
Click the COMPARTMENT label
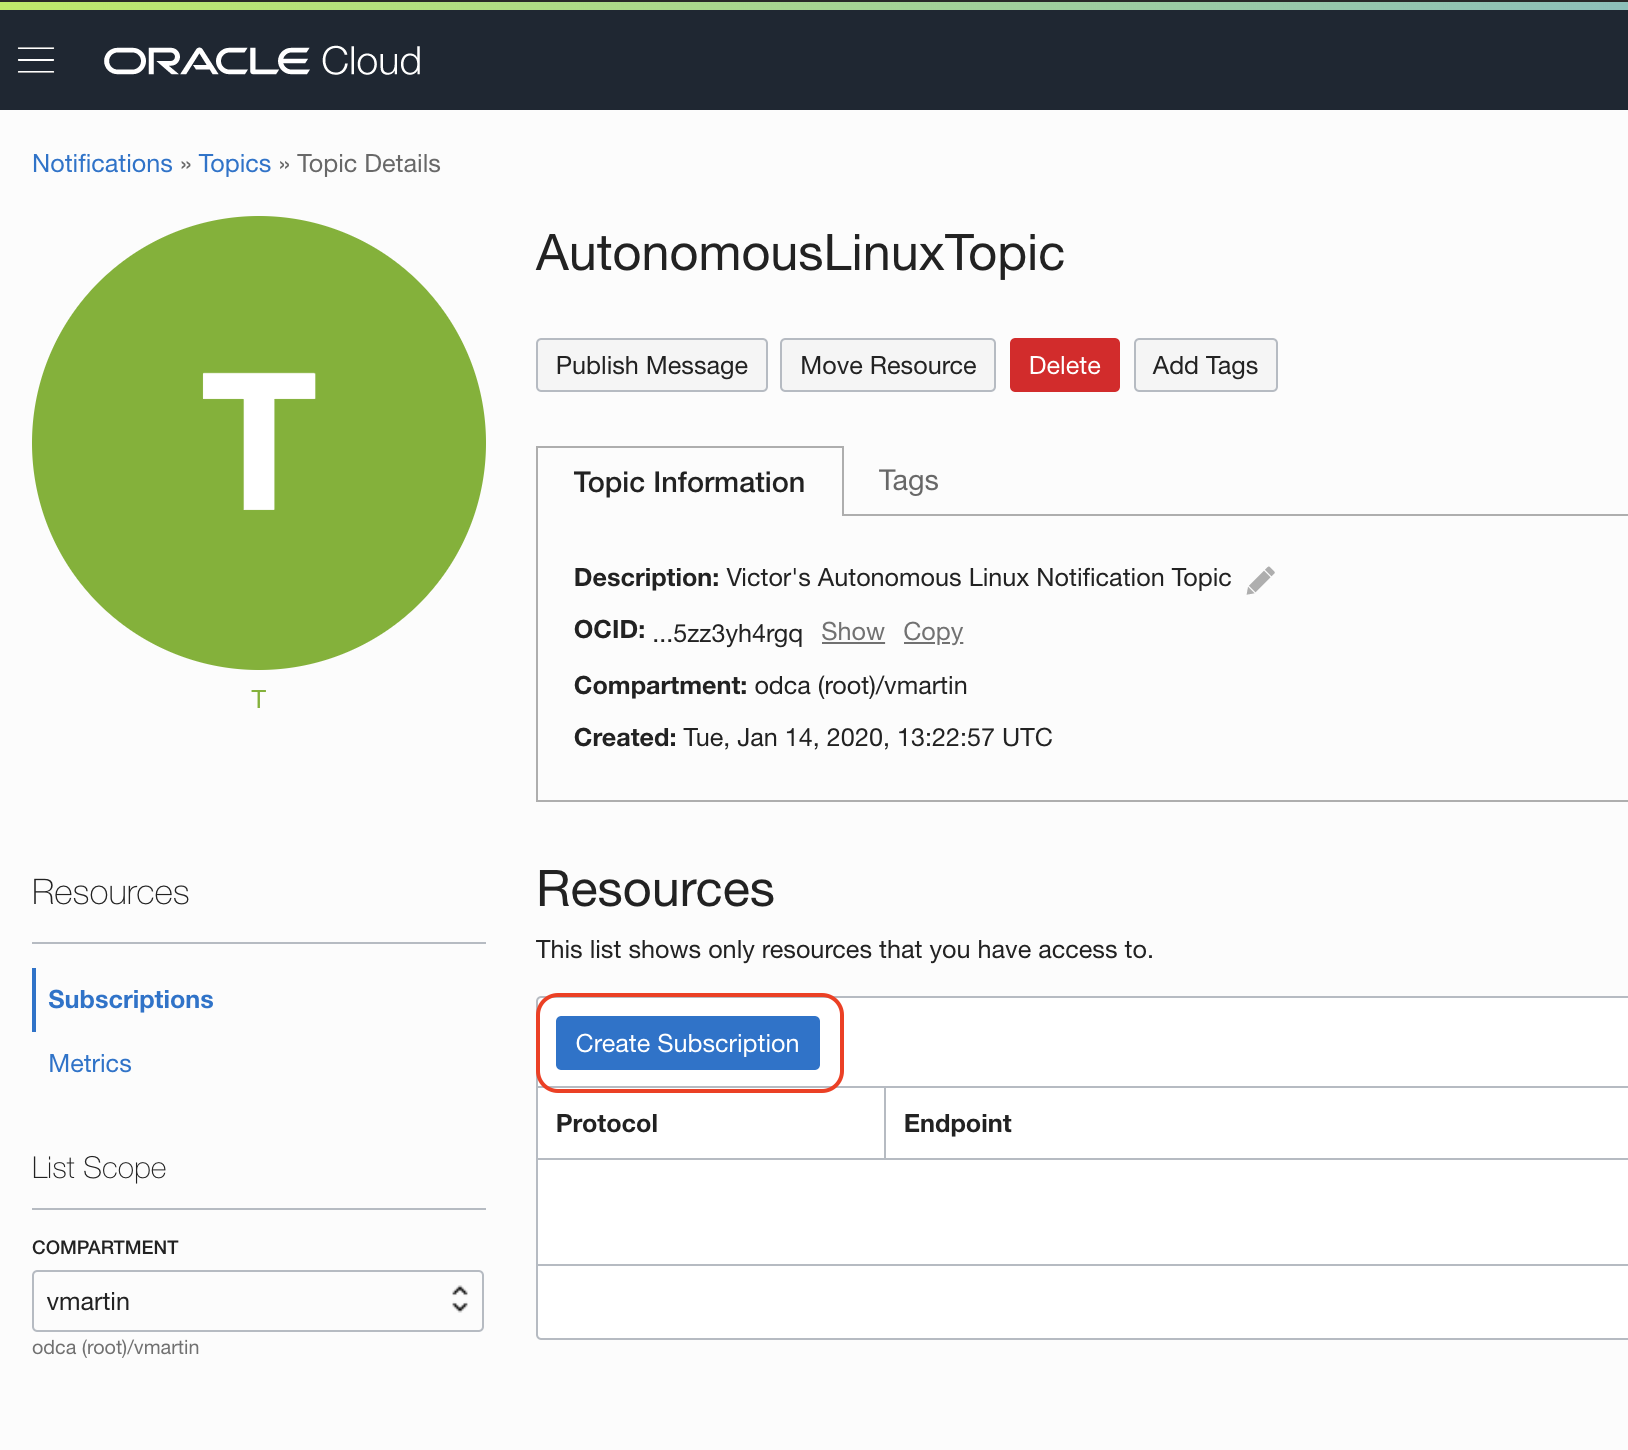point(105,1247)
